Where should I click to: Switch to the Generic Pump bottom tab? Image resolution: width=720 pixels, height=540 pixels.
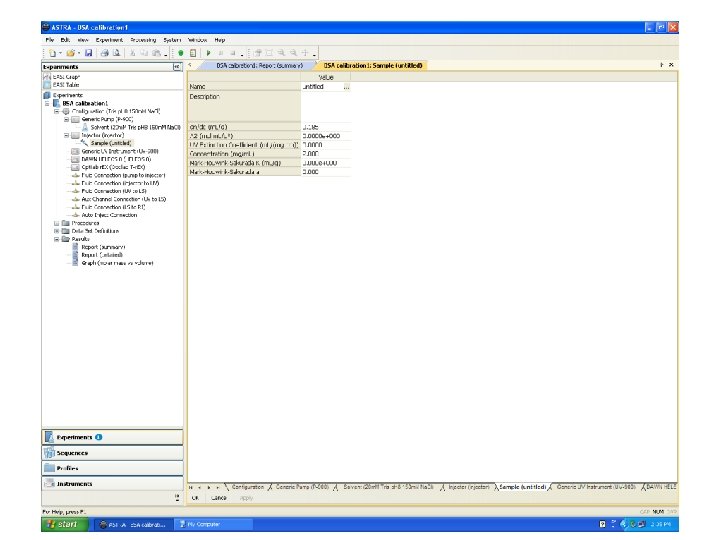click(302, 487)
